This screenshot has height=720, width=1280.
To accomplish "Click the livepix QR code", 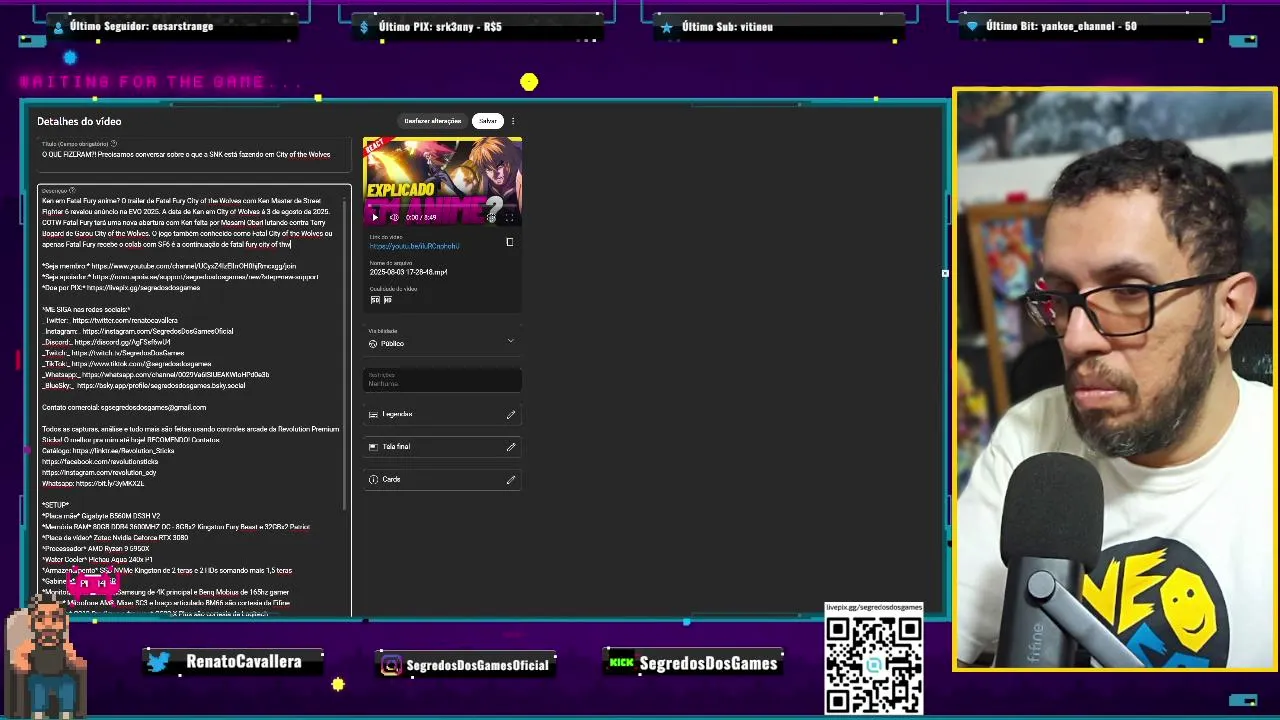I will [874, 665].
